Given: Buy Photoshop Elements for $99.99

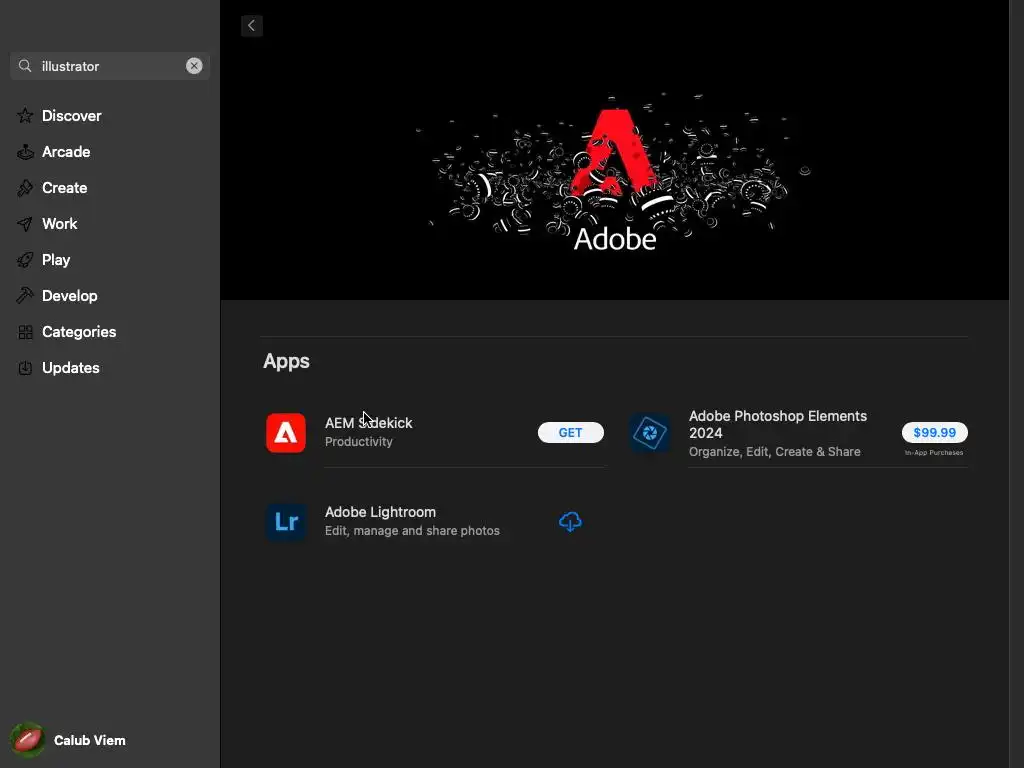Looking at the screenshot, I should point(934,432).
